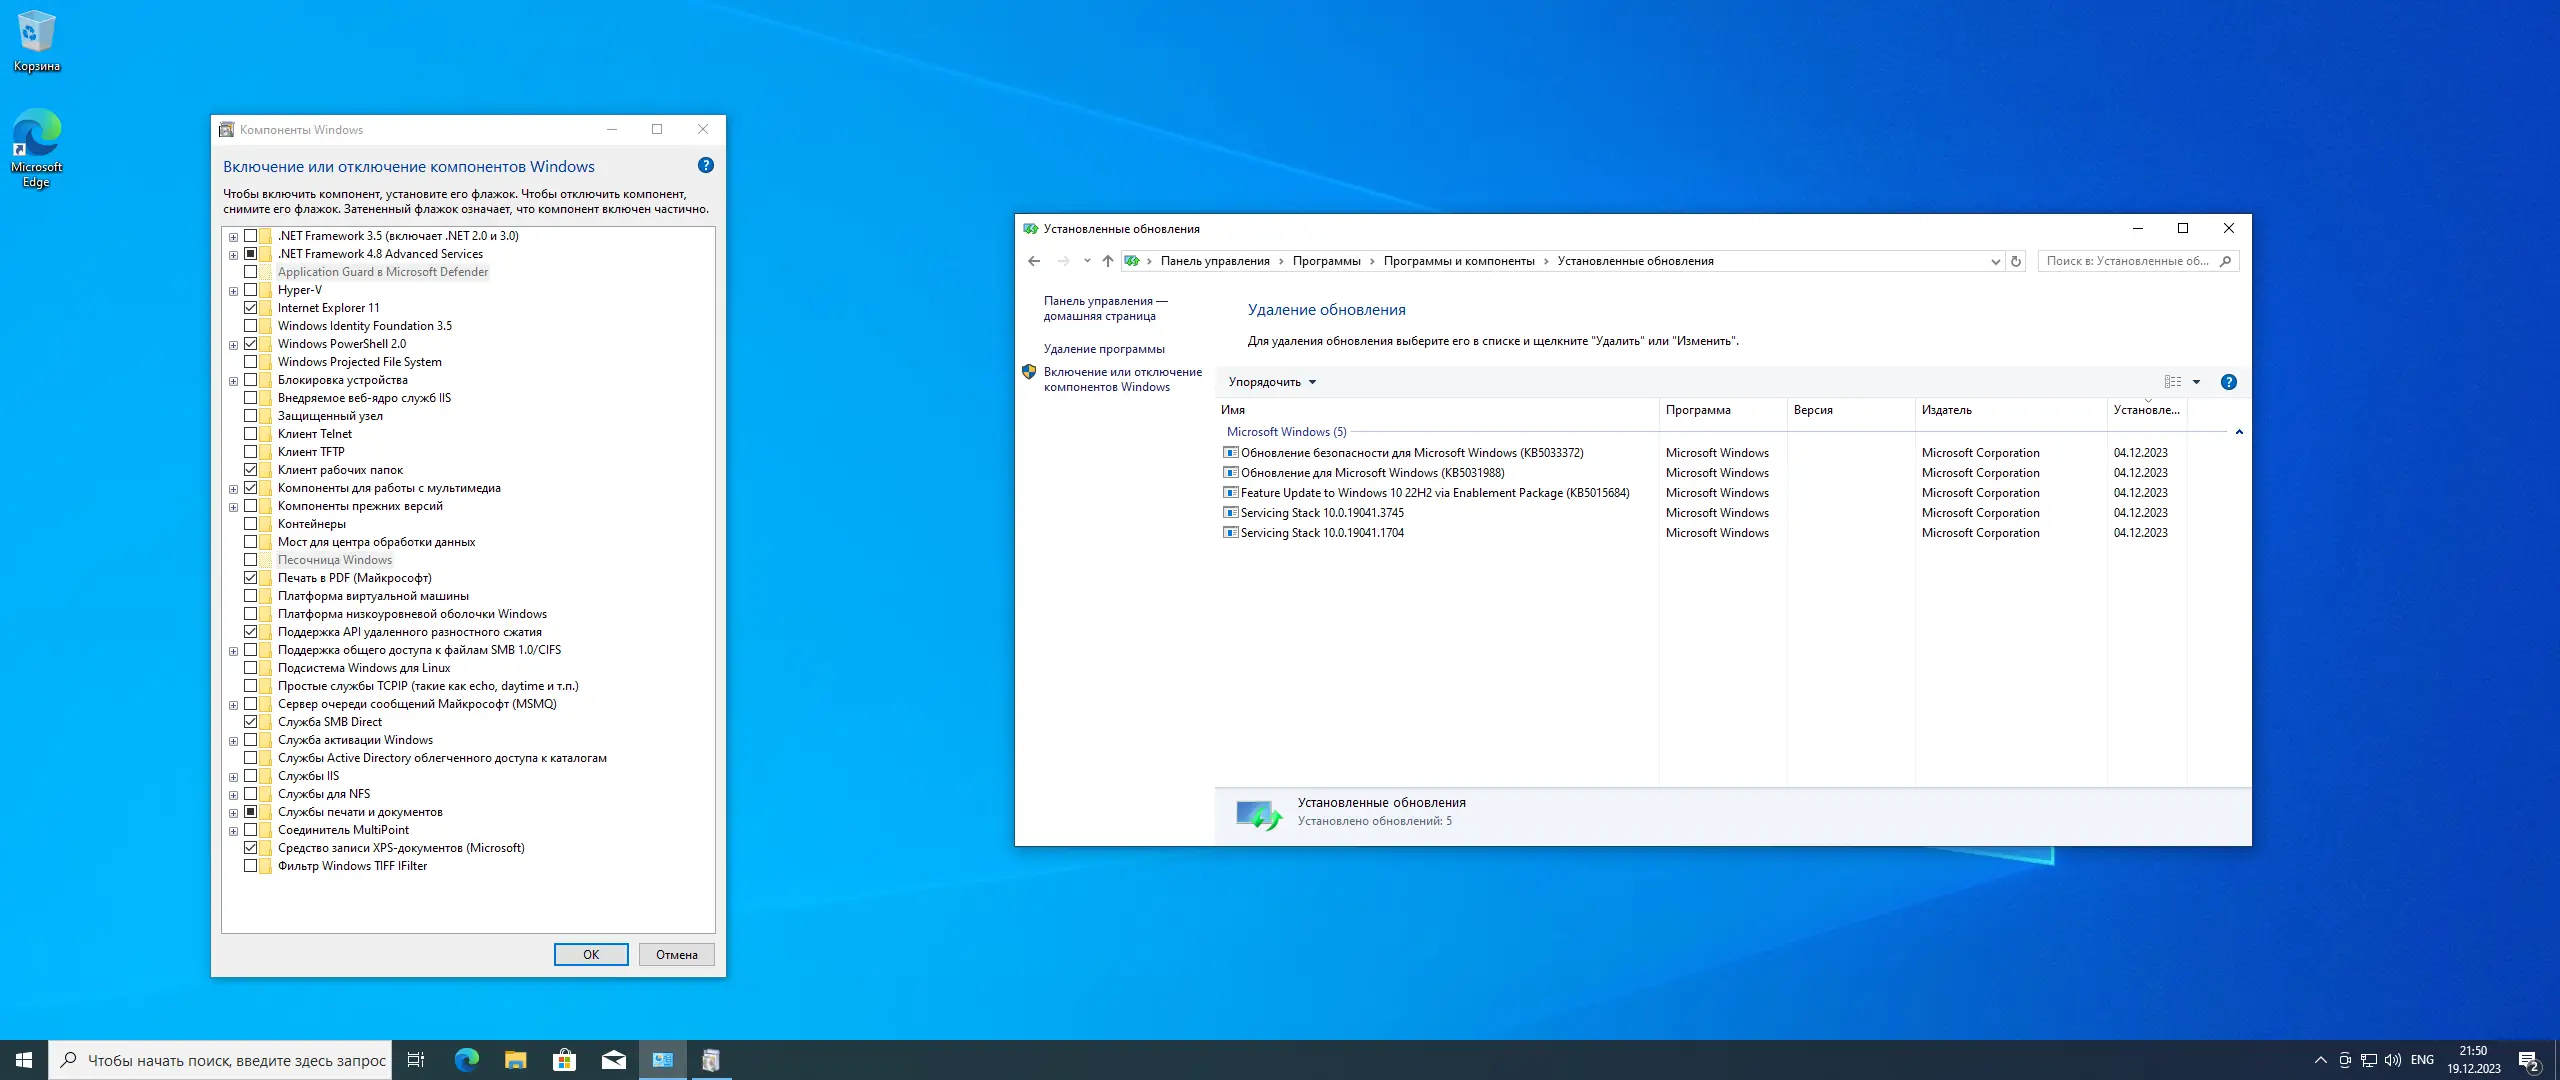Click the refresh button next to address bar
The width and height of the screenshot is (2560, 1080).
click(x=2016, y=261)
